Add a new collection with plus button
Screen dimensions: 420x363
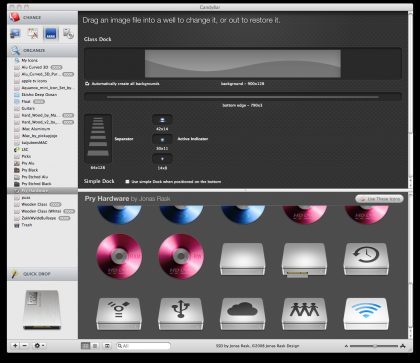click(15, 346)
